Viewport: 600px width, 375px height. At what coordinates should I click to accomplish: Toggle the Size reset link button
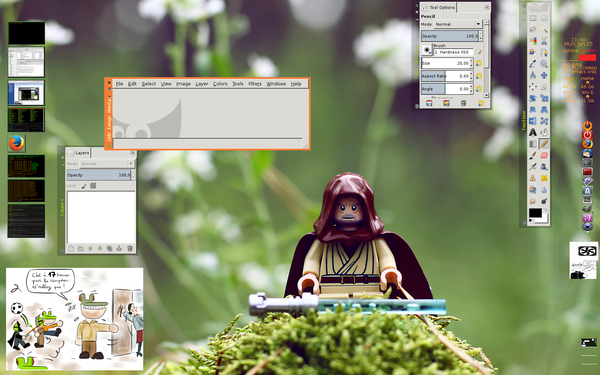click(479, 63)
